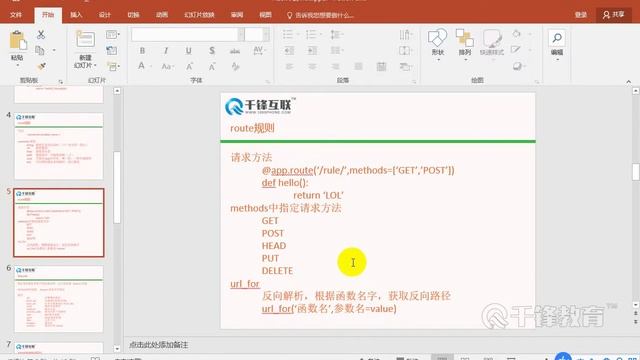
Task: Toggle Justify paragraph alignment
Action: point(358,66)
